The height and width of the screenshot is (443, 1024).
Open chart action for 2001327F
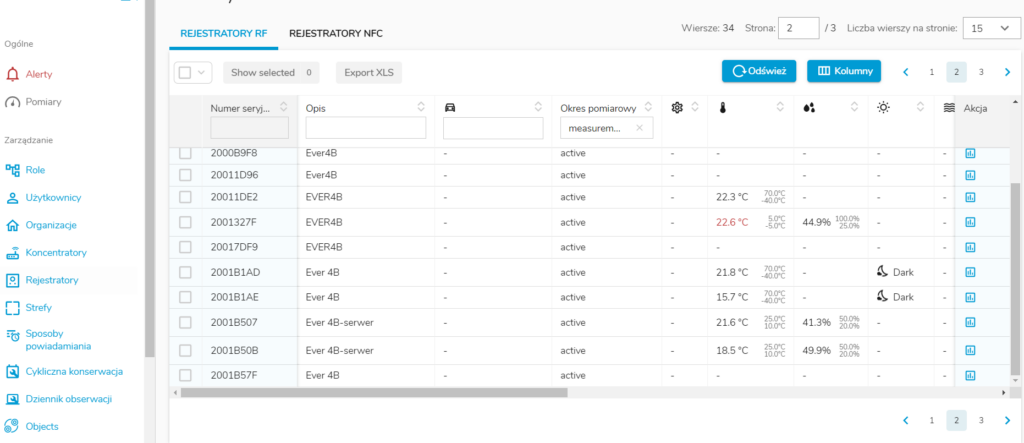coord(970,222)
